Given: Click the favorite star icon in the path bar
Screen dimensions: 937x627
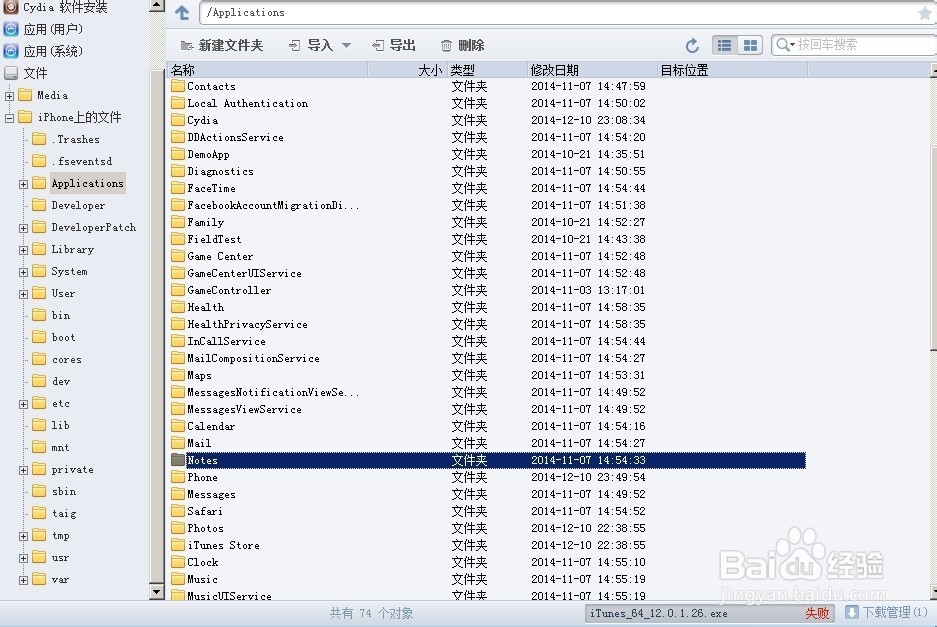Looking at the screenshot, I should [x=925, y=13].
